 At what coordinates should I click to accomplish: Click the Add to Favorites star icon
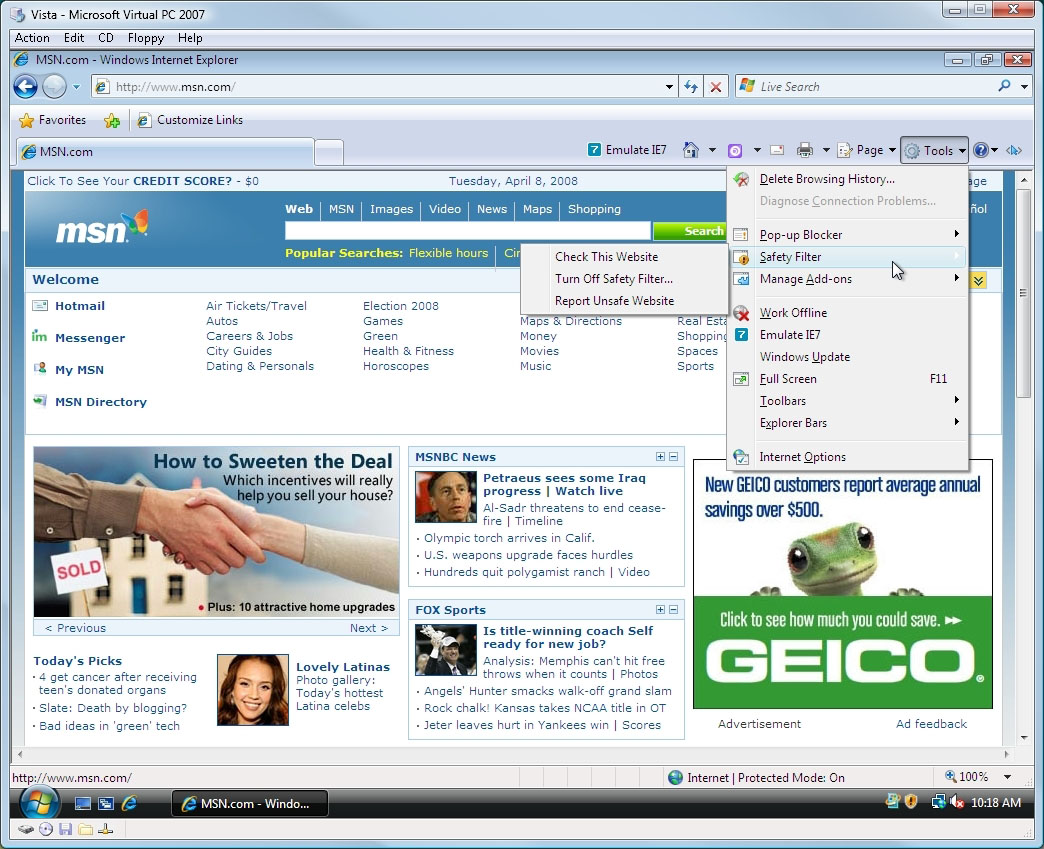pyautogui.click(x=112, y=120)
